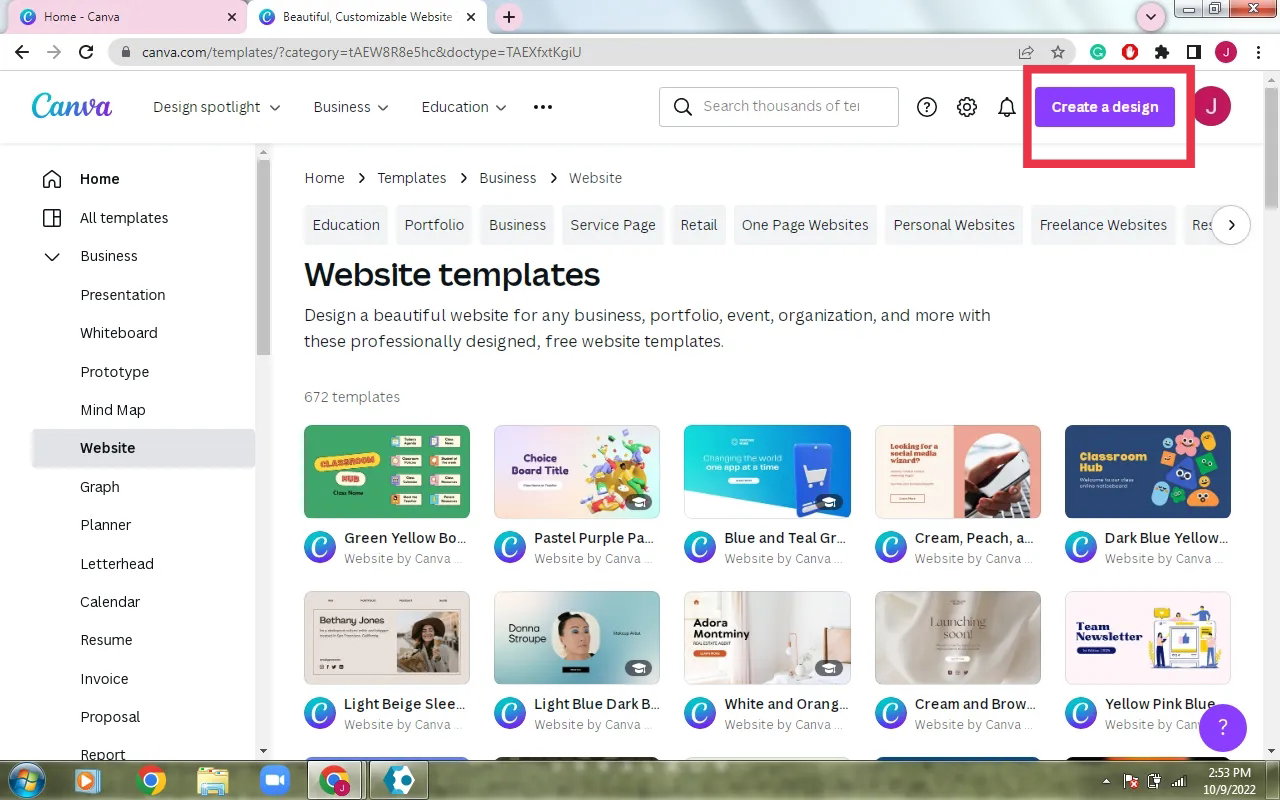1280x800 pixels.
Task: Expand the Business header menu
Action: (351, 107)
